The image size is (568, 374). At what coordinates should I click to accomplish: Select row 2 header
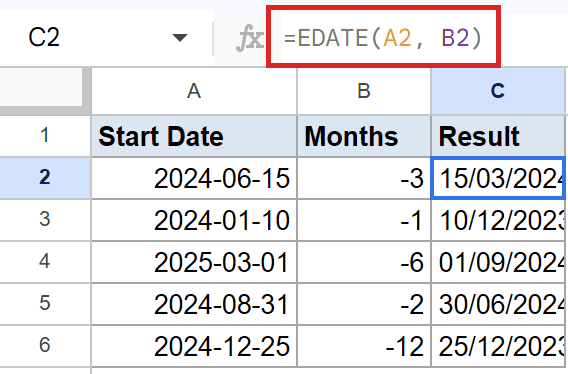pos(45,178)
